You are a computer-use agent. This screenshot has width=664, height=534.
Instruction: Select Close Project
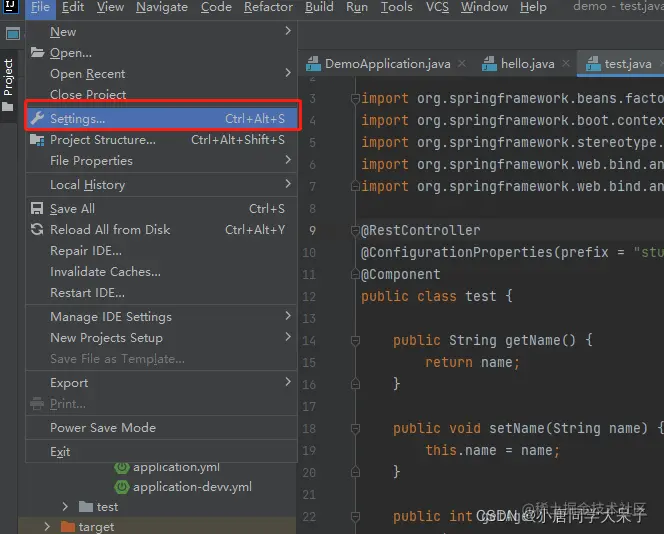[x=162, y=94]
